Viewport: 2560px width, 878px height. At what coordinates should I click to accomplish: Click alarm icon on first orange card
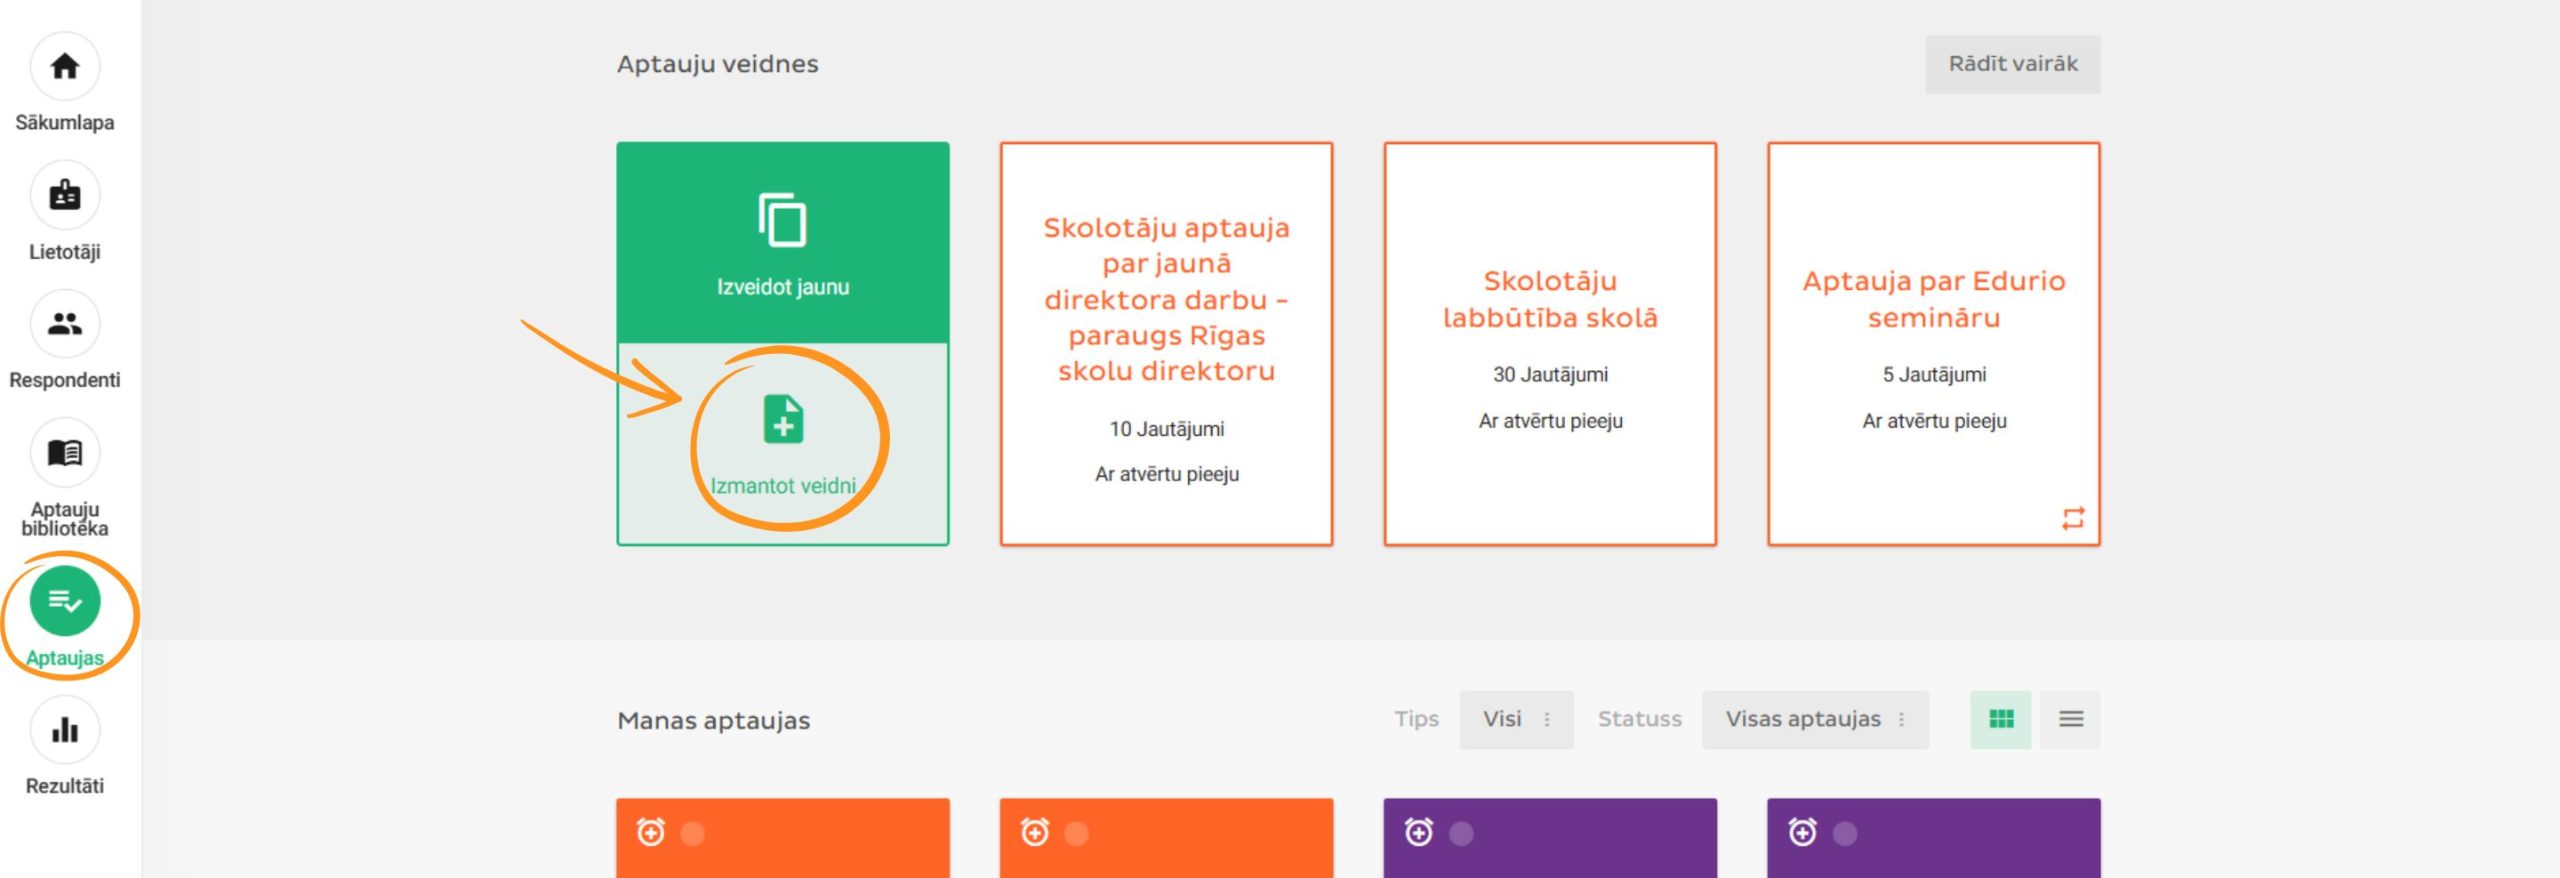point(651,832)
